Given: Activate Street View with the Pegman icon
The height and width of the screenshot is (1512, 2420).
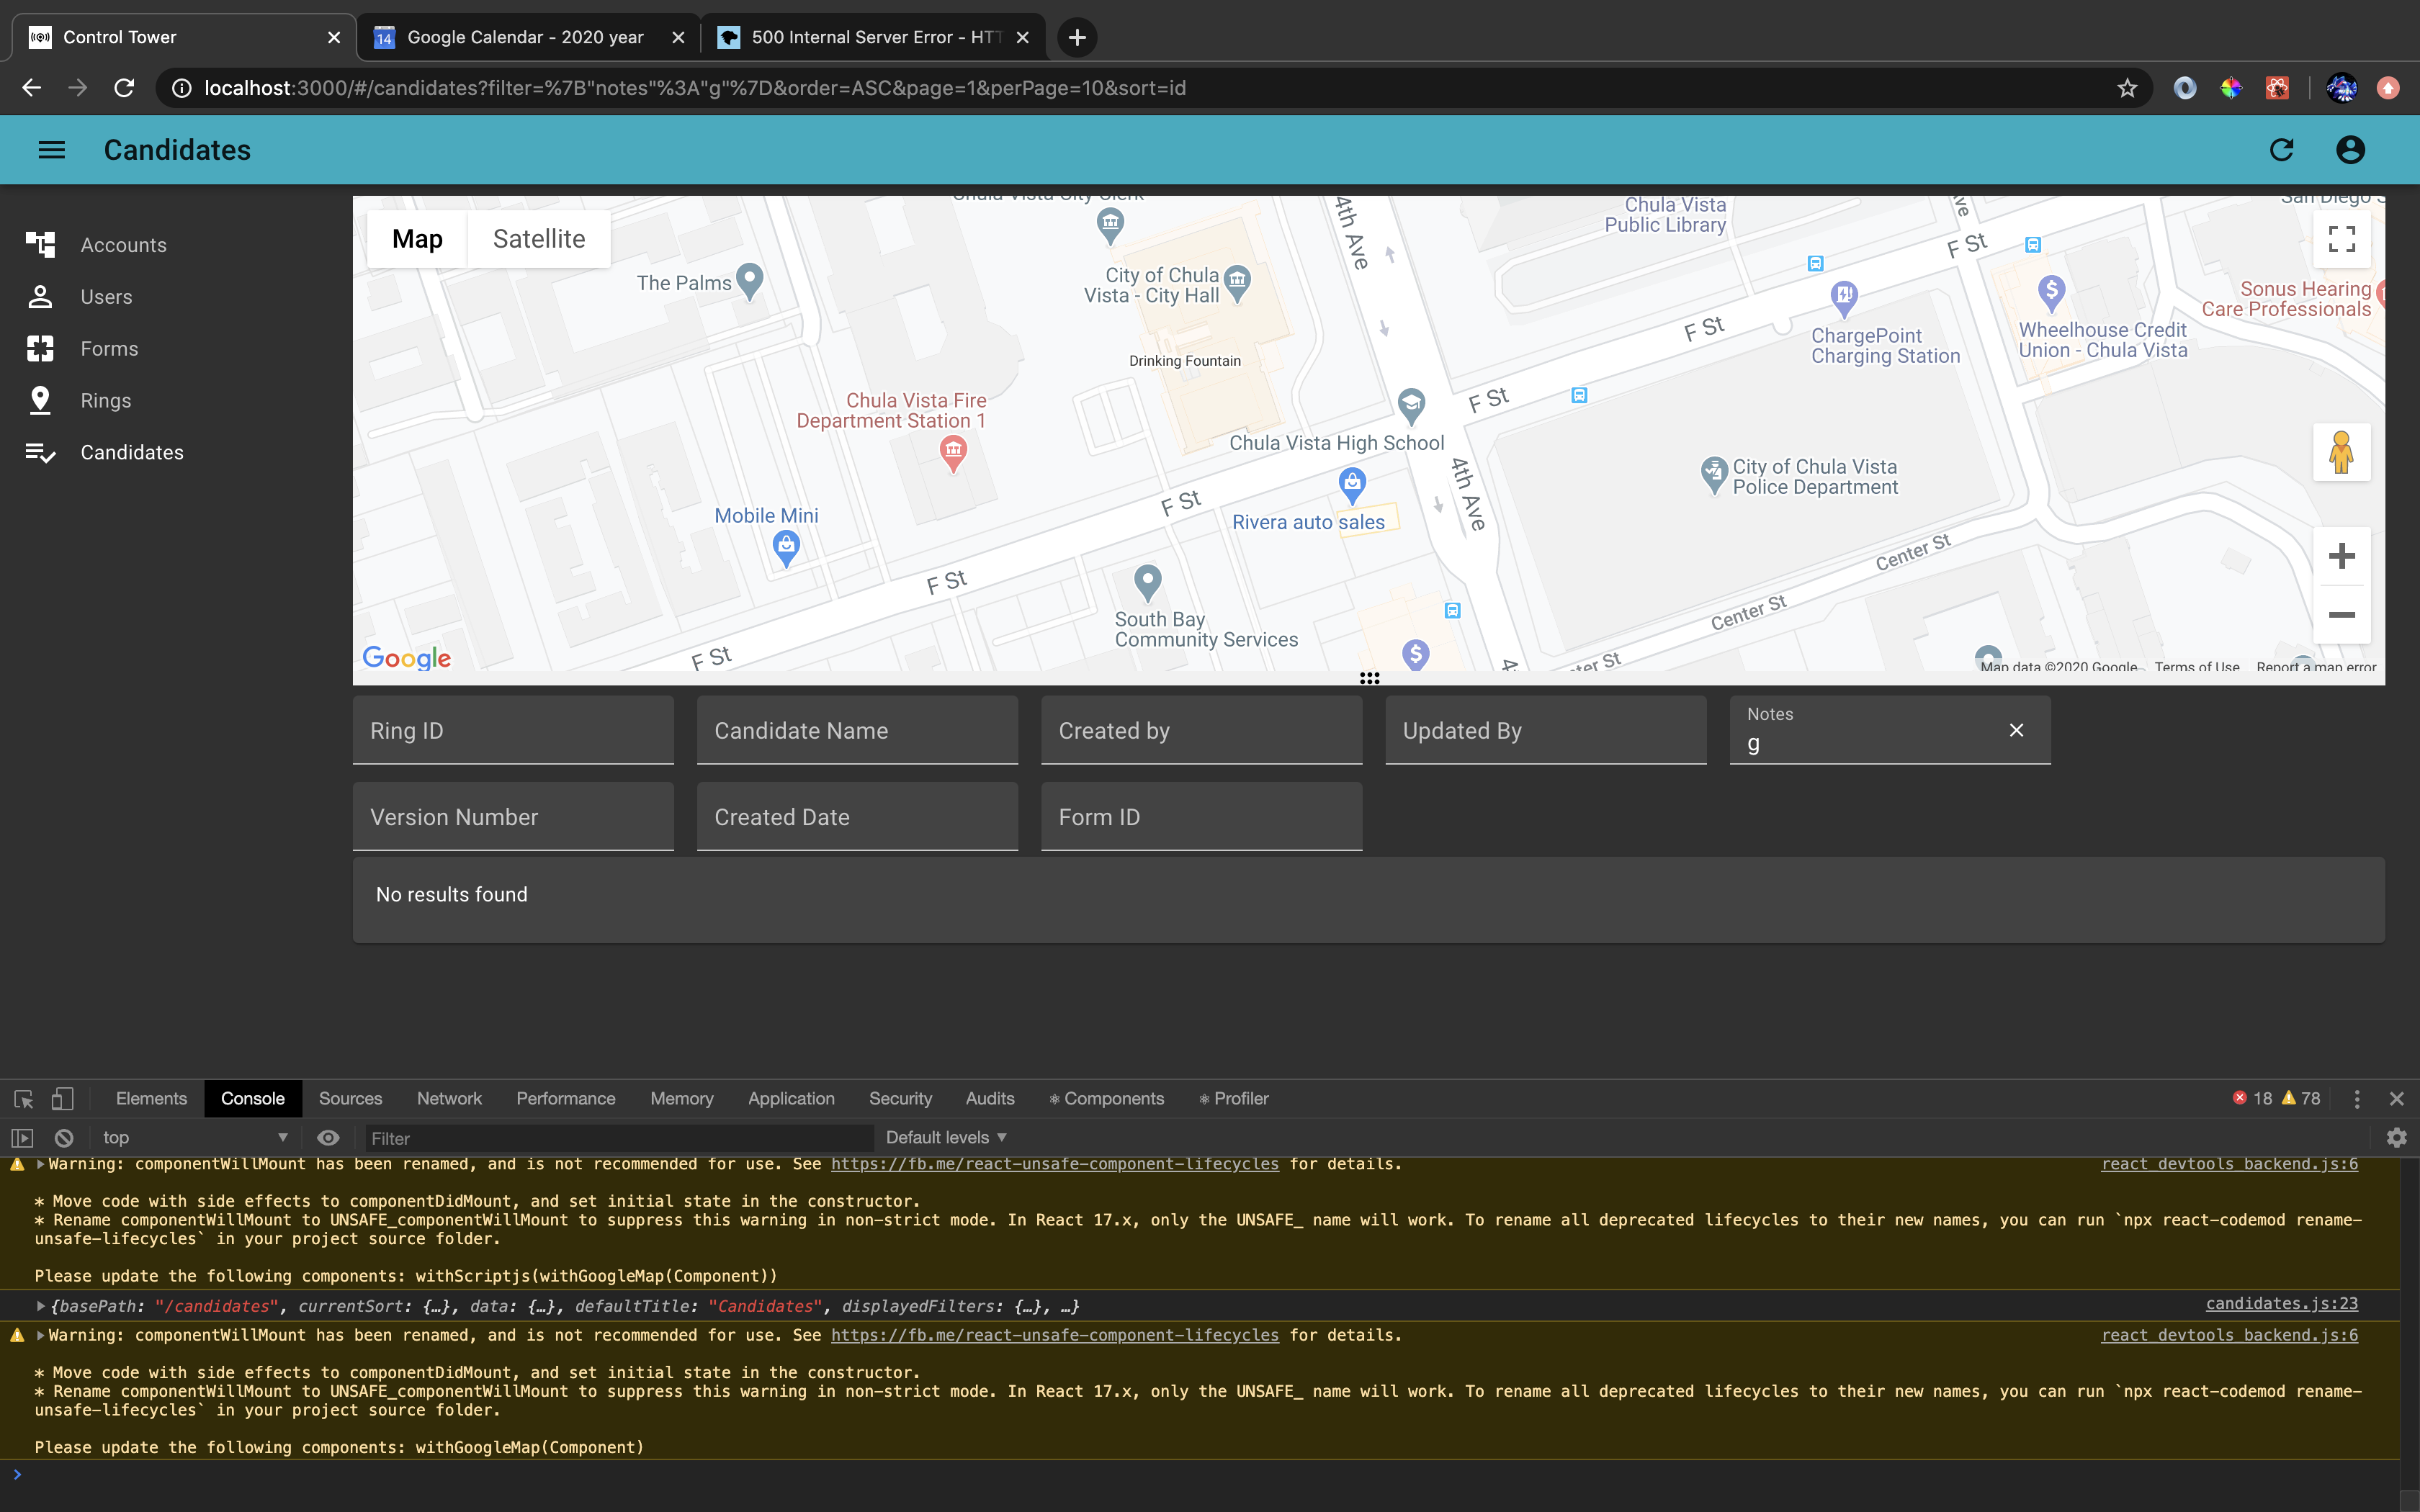Looking at the screenshot, I should click(2342, 452).
